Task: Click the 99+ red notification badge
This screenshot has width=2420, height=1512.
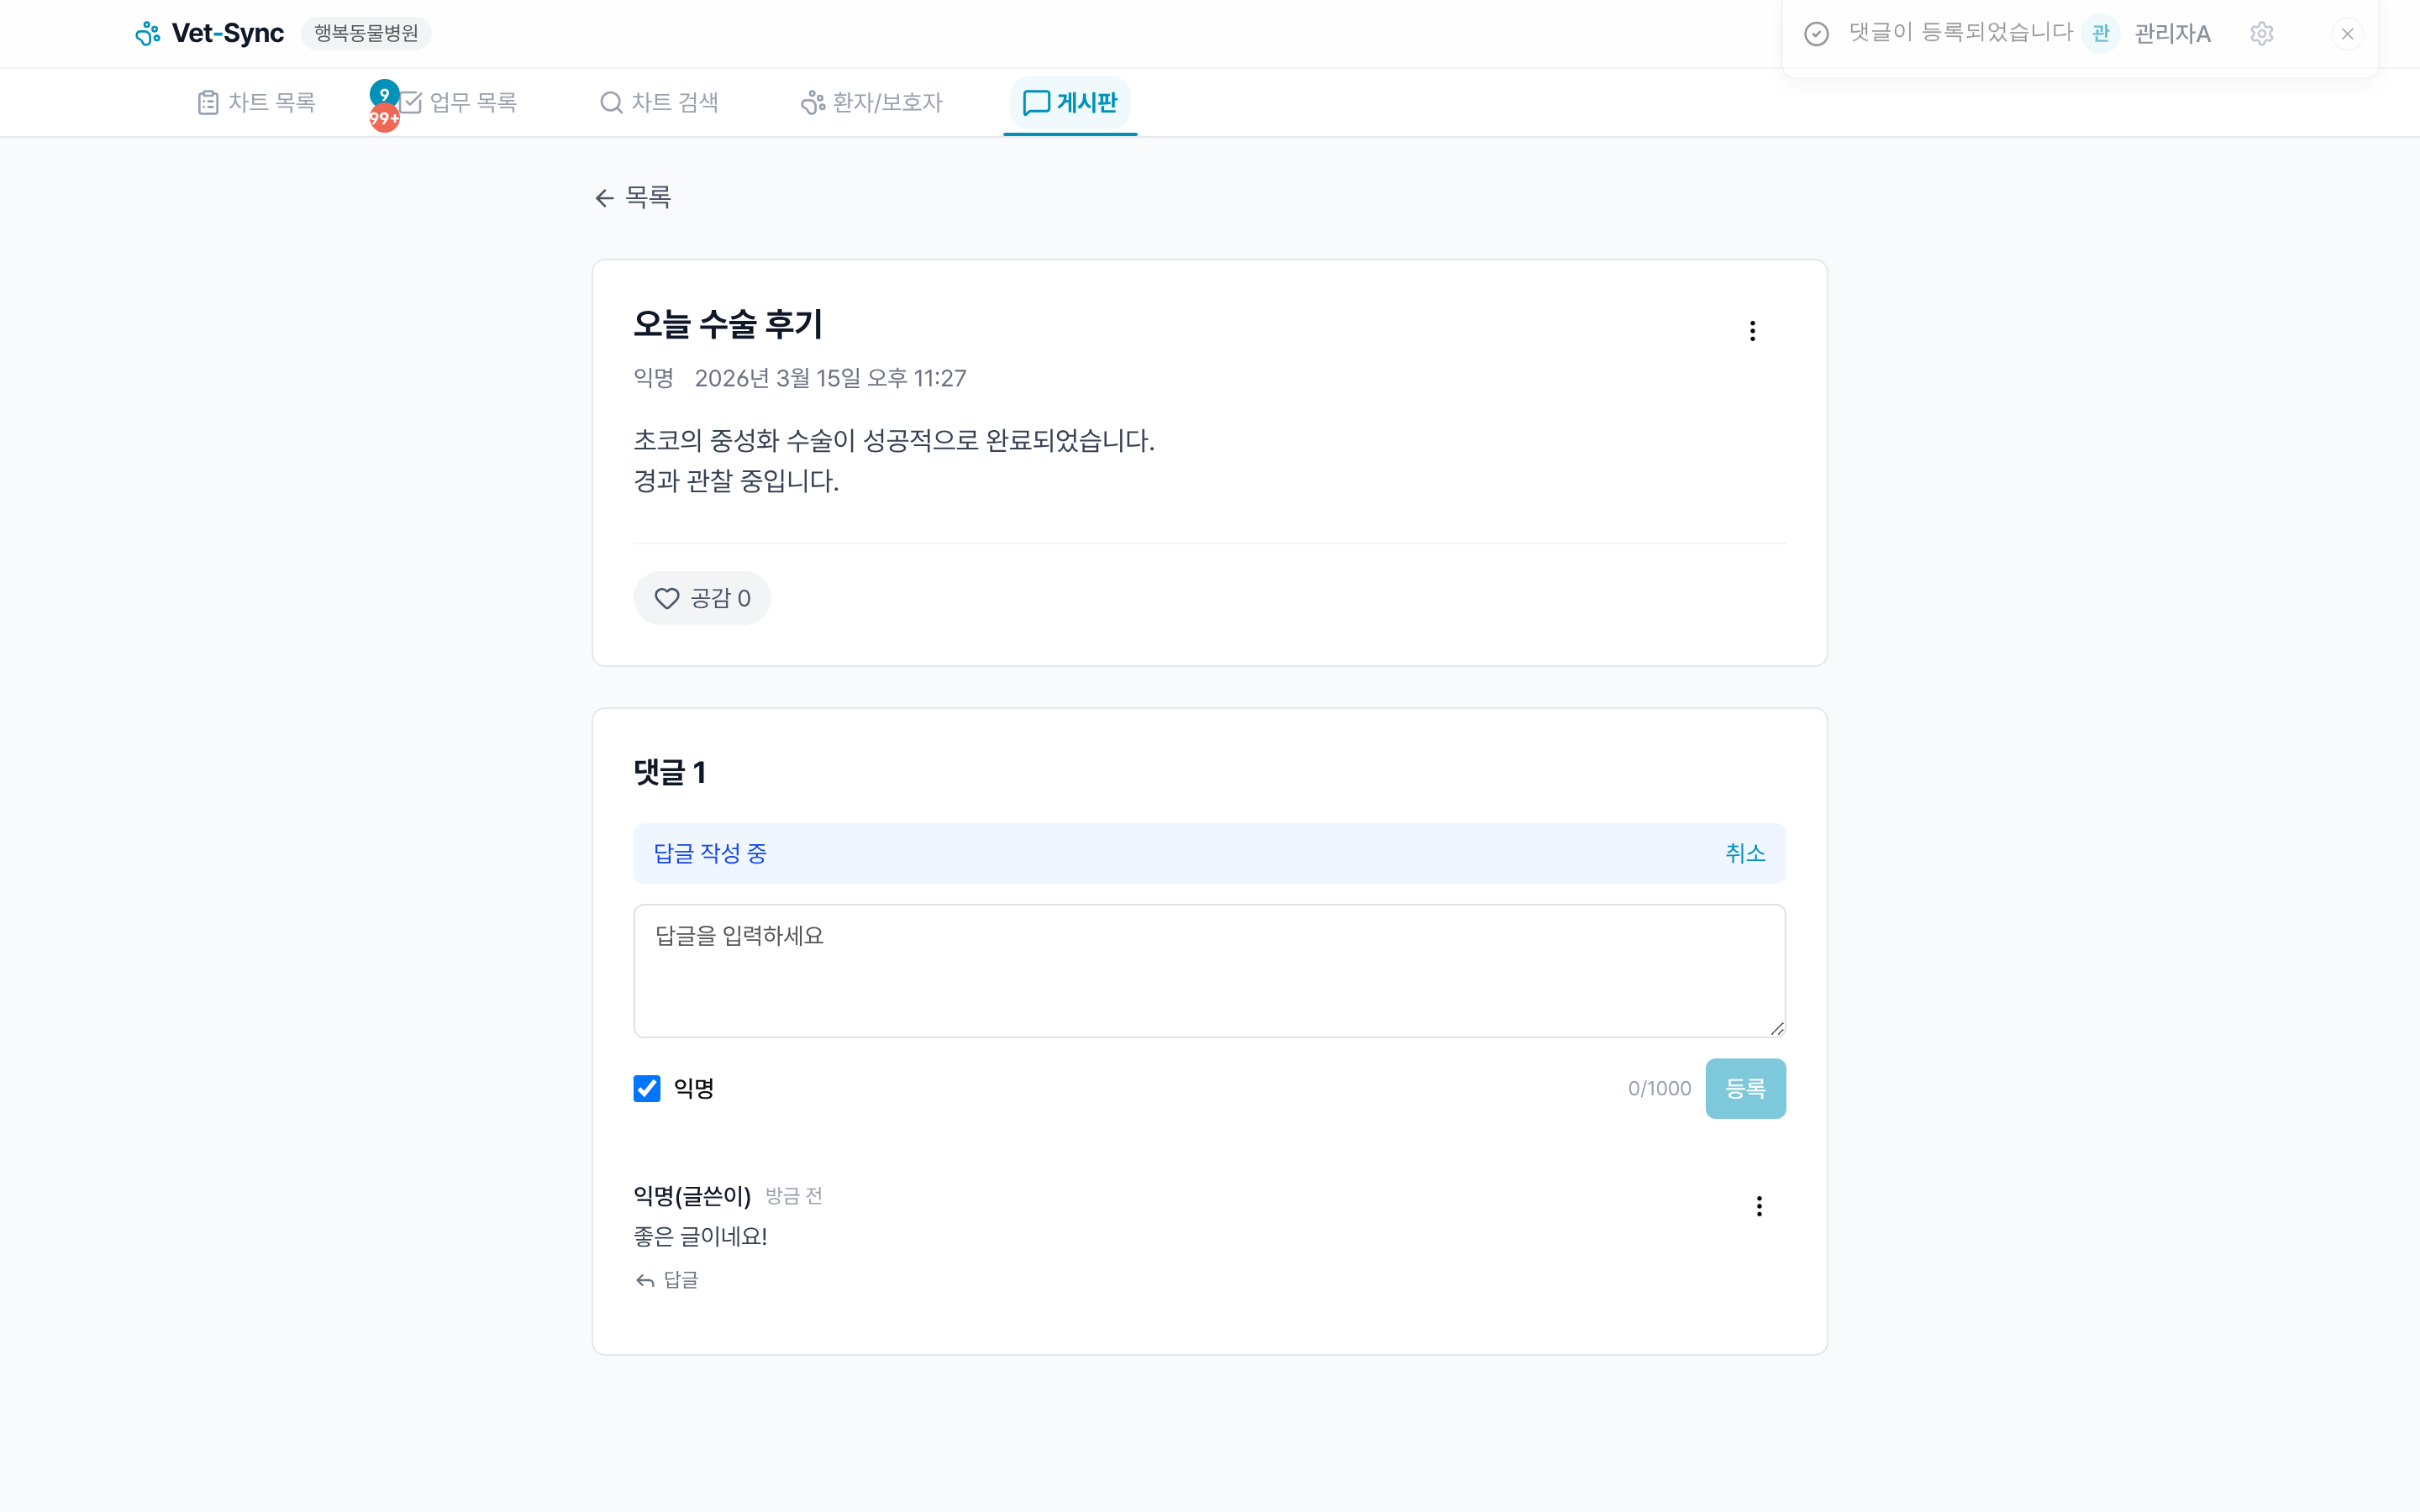Action: (x=385, y=118)
